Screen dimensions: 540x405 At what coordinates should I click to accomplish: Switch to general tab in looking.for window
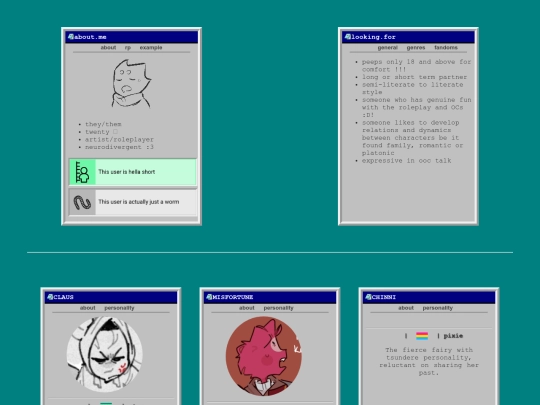point(387,48)
